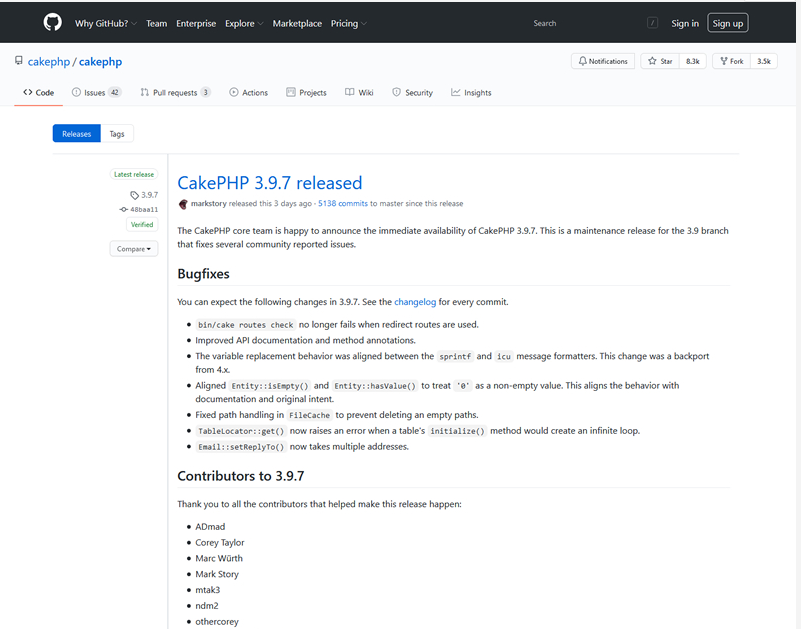Click markstory's avatar image
Screen dimensions: 801x629
point(183,204)
